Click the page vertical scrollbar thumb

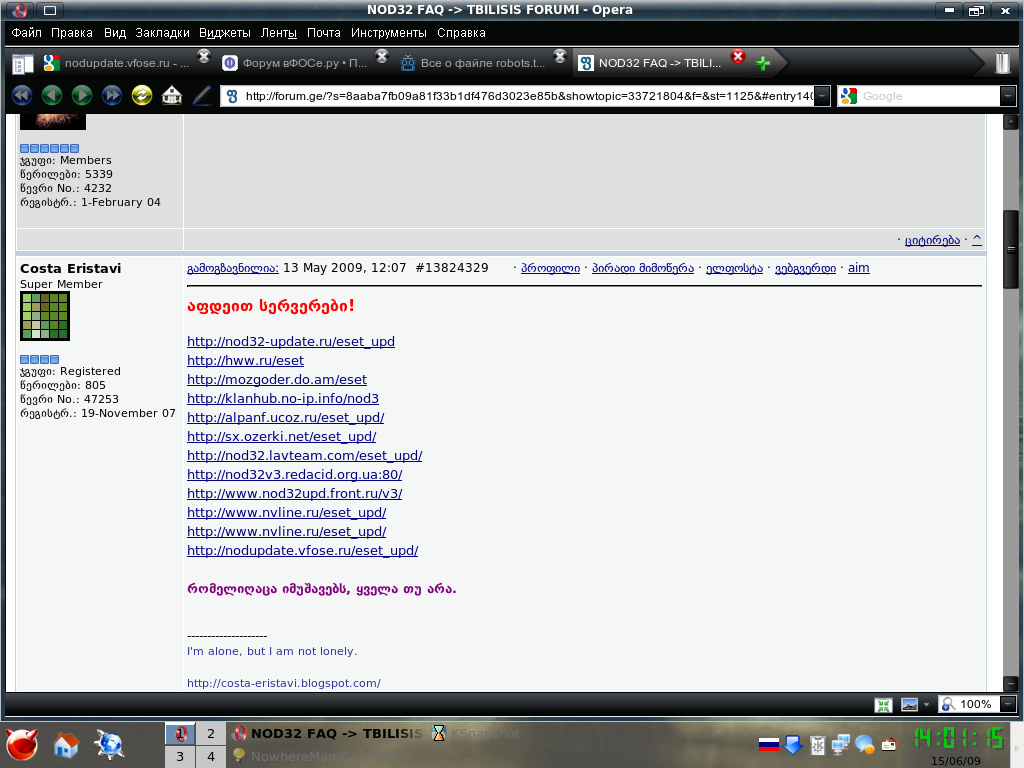tap(1011, 249)
